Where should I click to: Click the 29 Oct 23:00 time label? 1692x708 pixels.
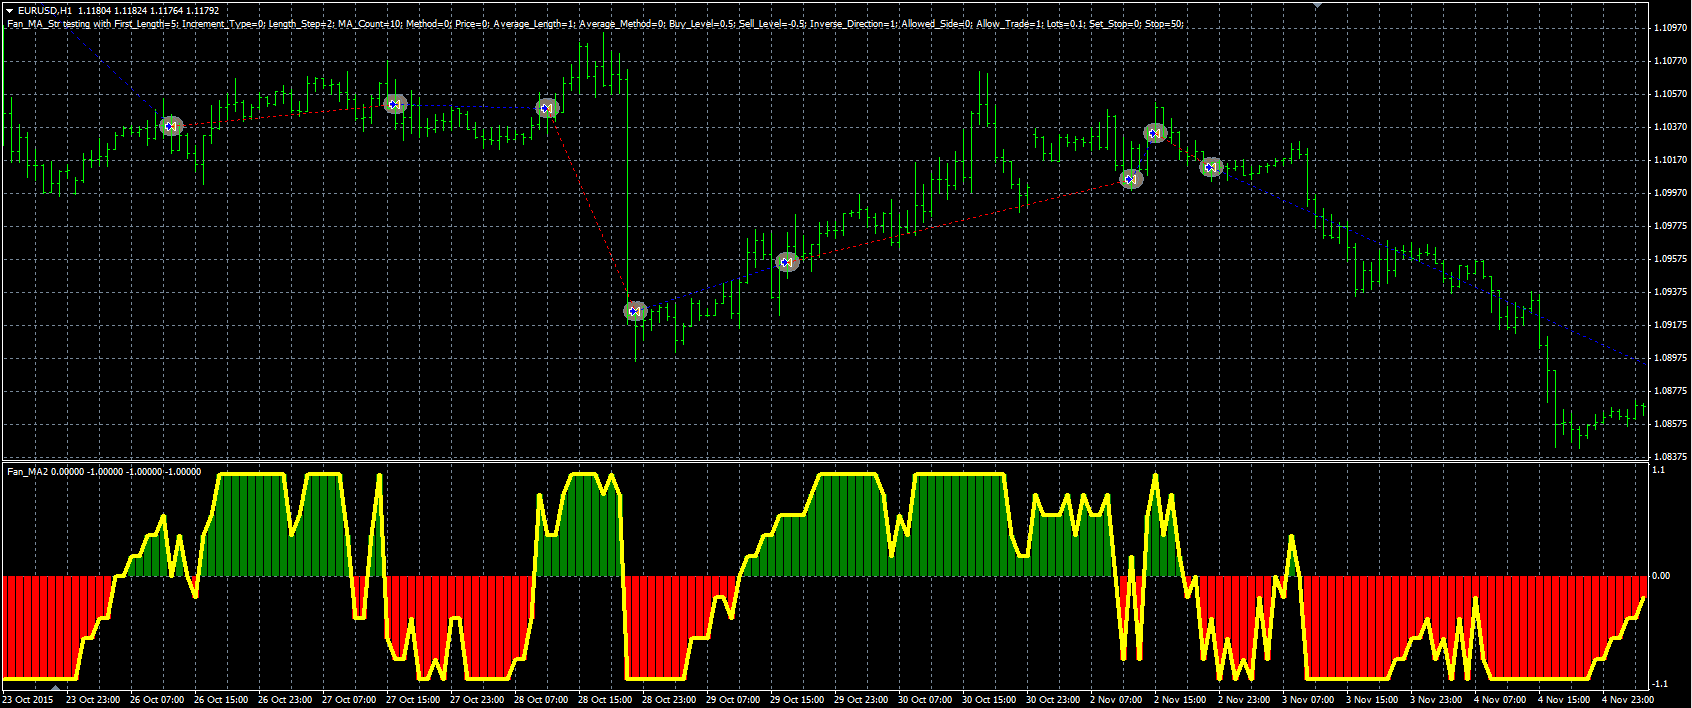(x=861, y=700)
